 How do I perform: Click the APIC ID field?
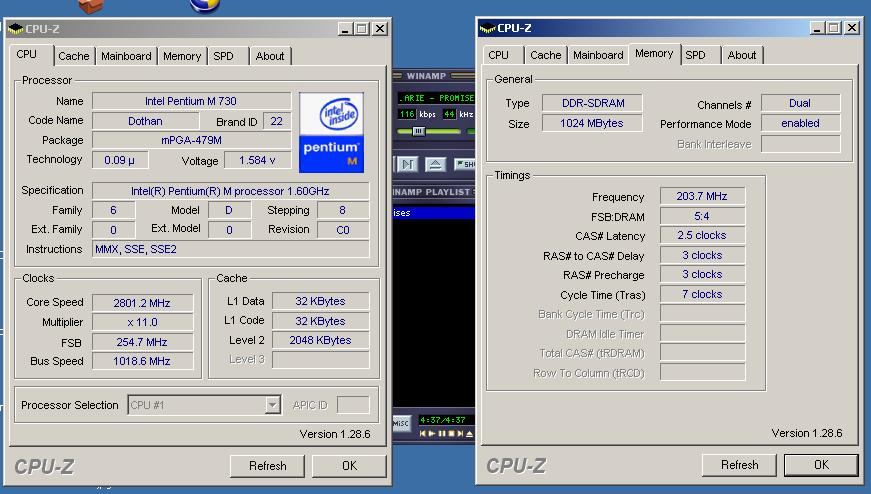[353, 405]
